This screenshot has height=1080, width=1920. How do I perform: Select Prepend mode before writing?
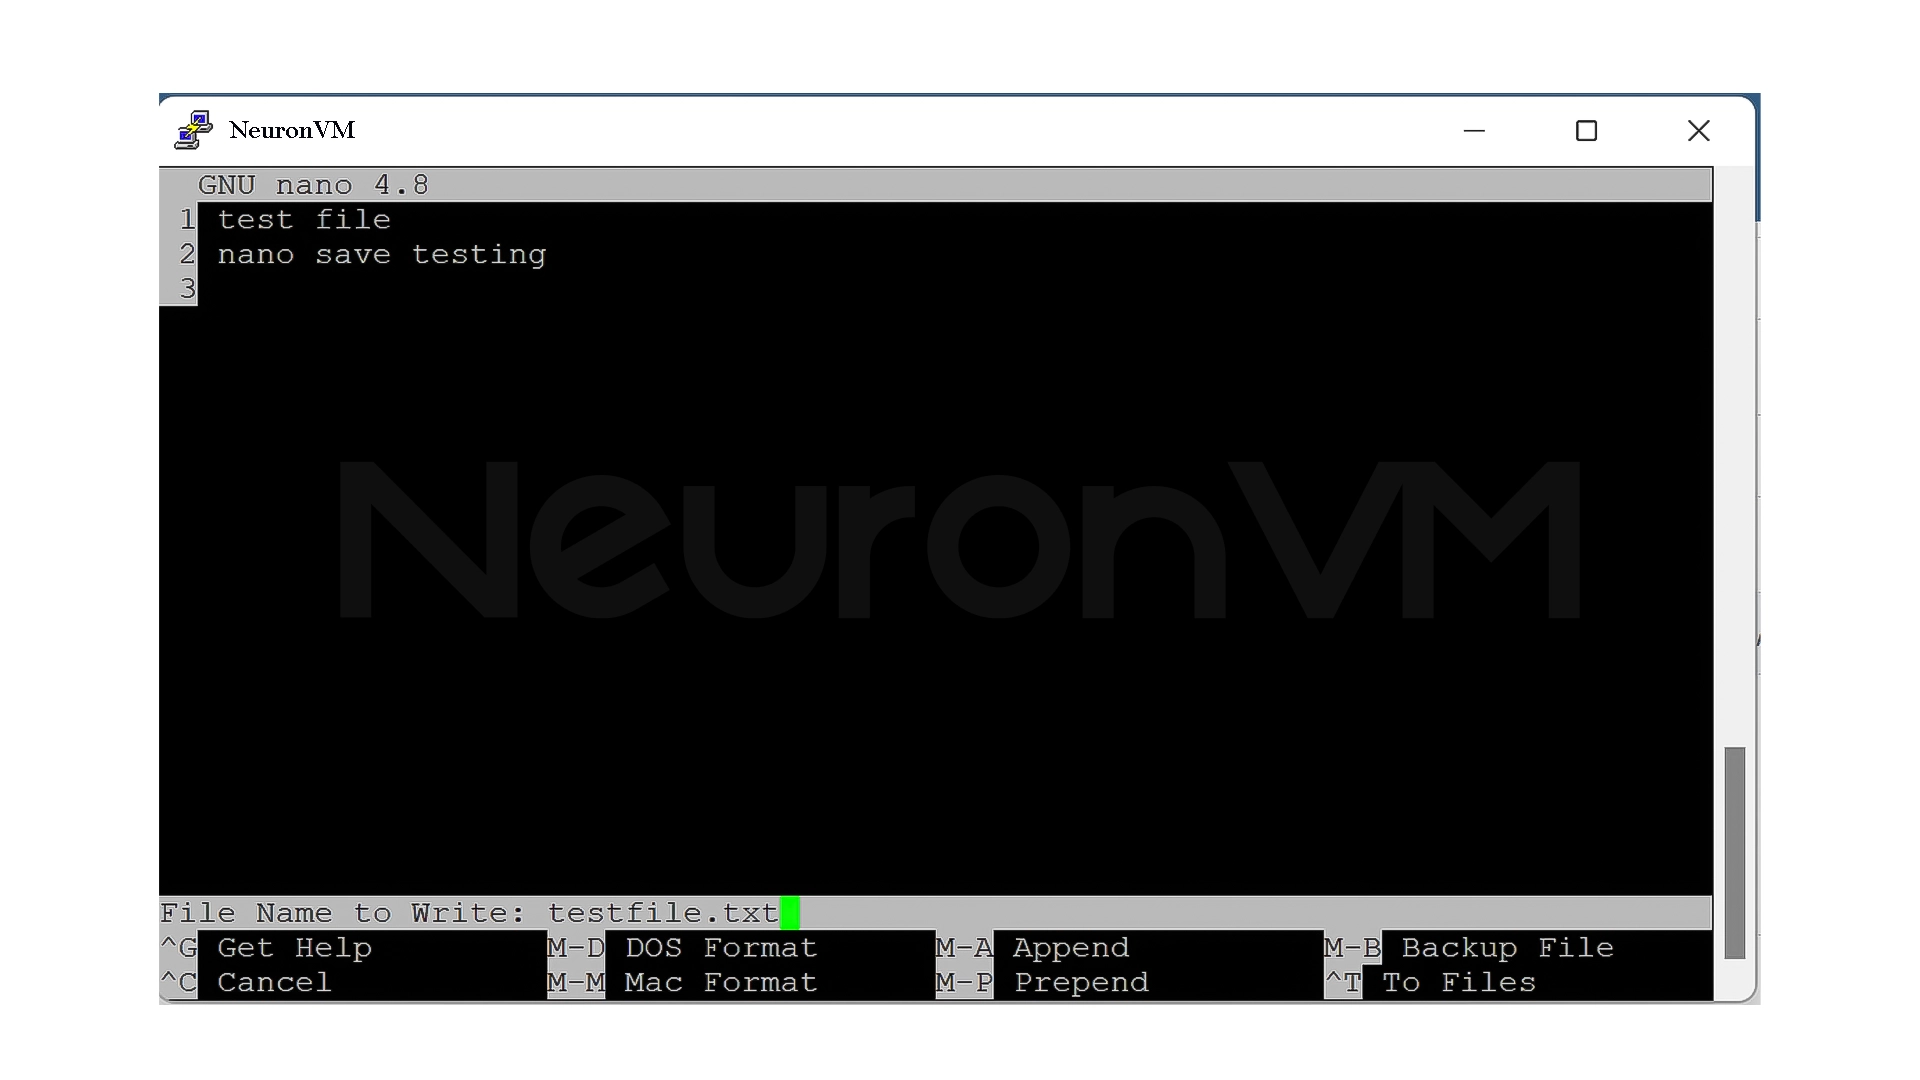[1080, 982]
